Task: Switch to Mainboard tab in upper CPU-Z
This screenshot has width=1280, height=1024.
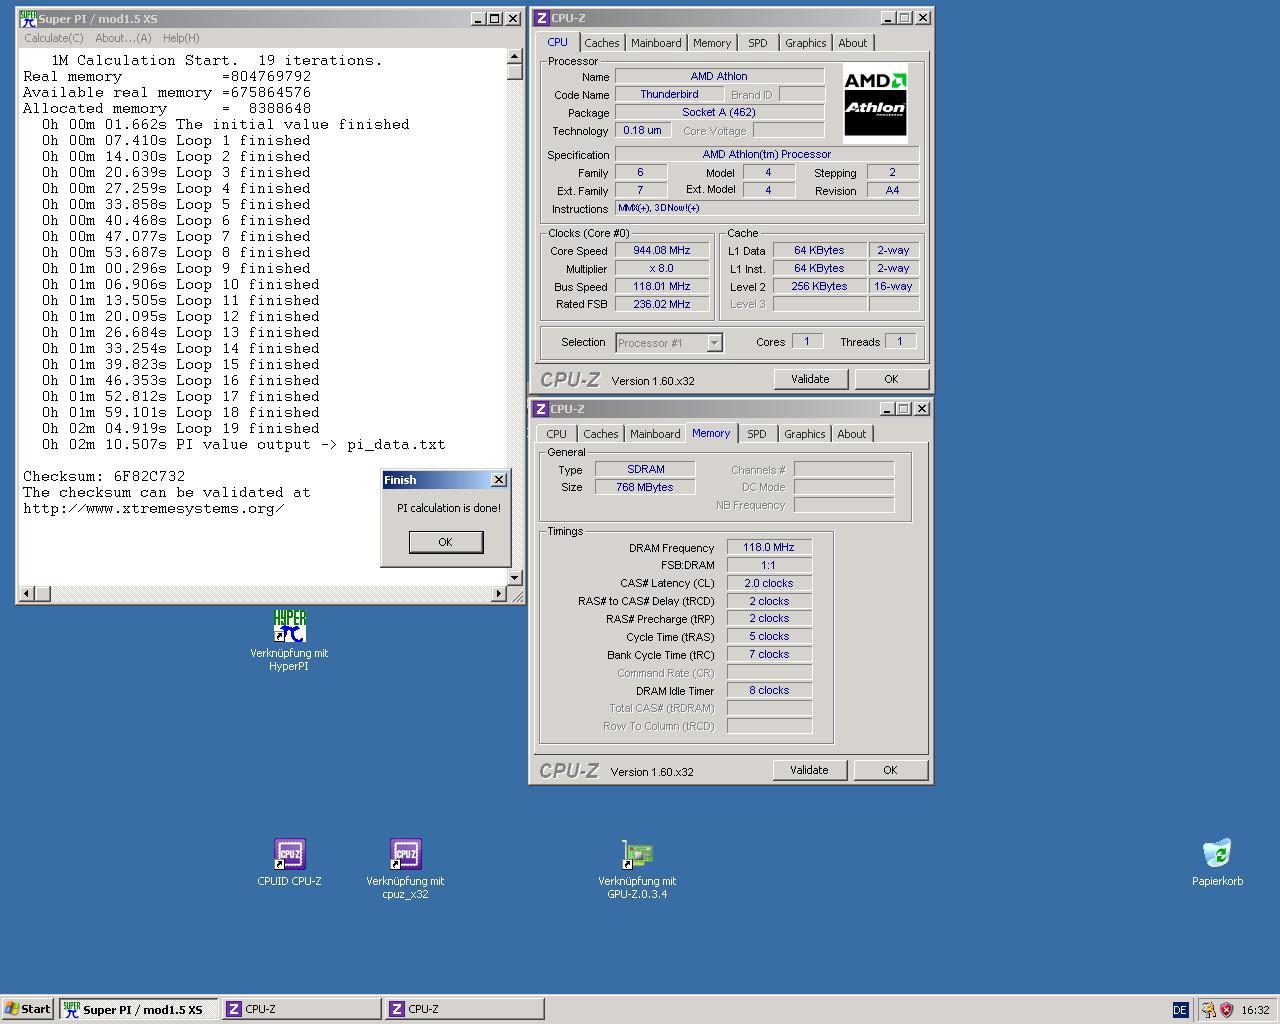Action: 656,43
